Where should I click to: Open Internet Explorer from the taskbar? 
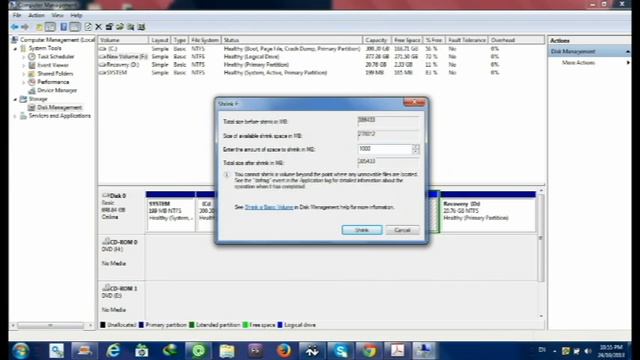pyautogui.click(x=113, y=351)
